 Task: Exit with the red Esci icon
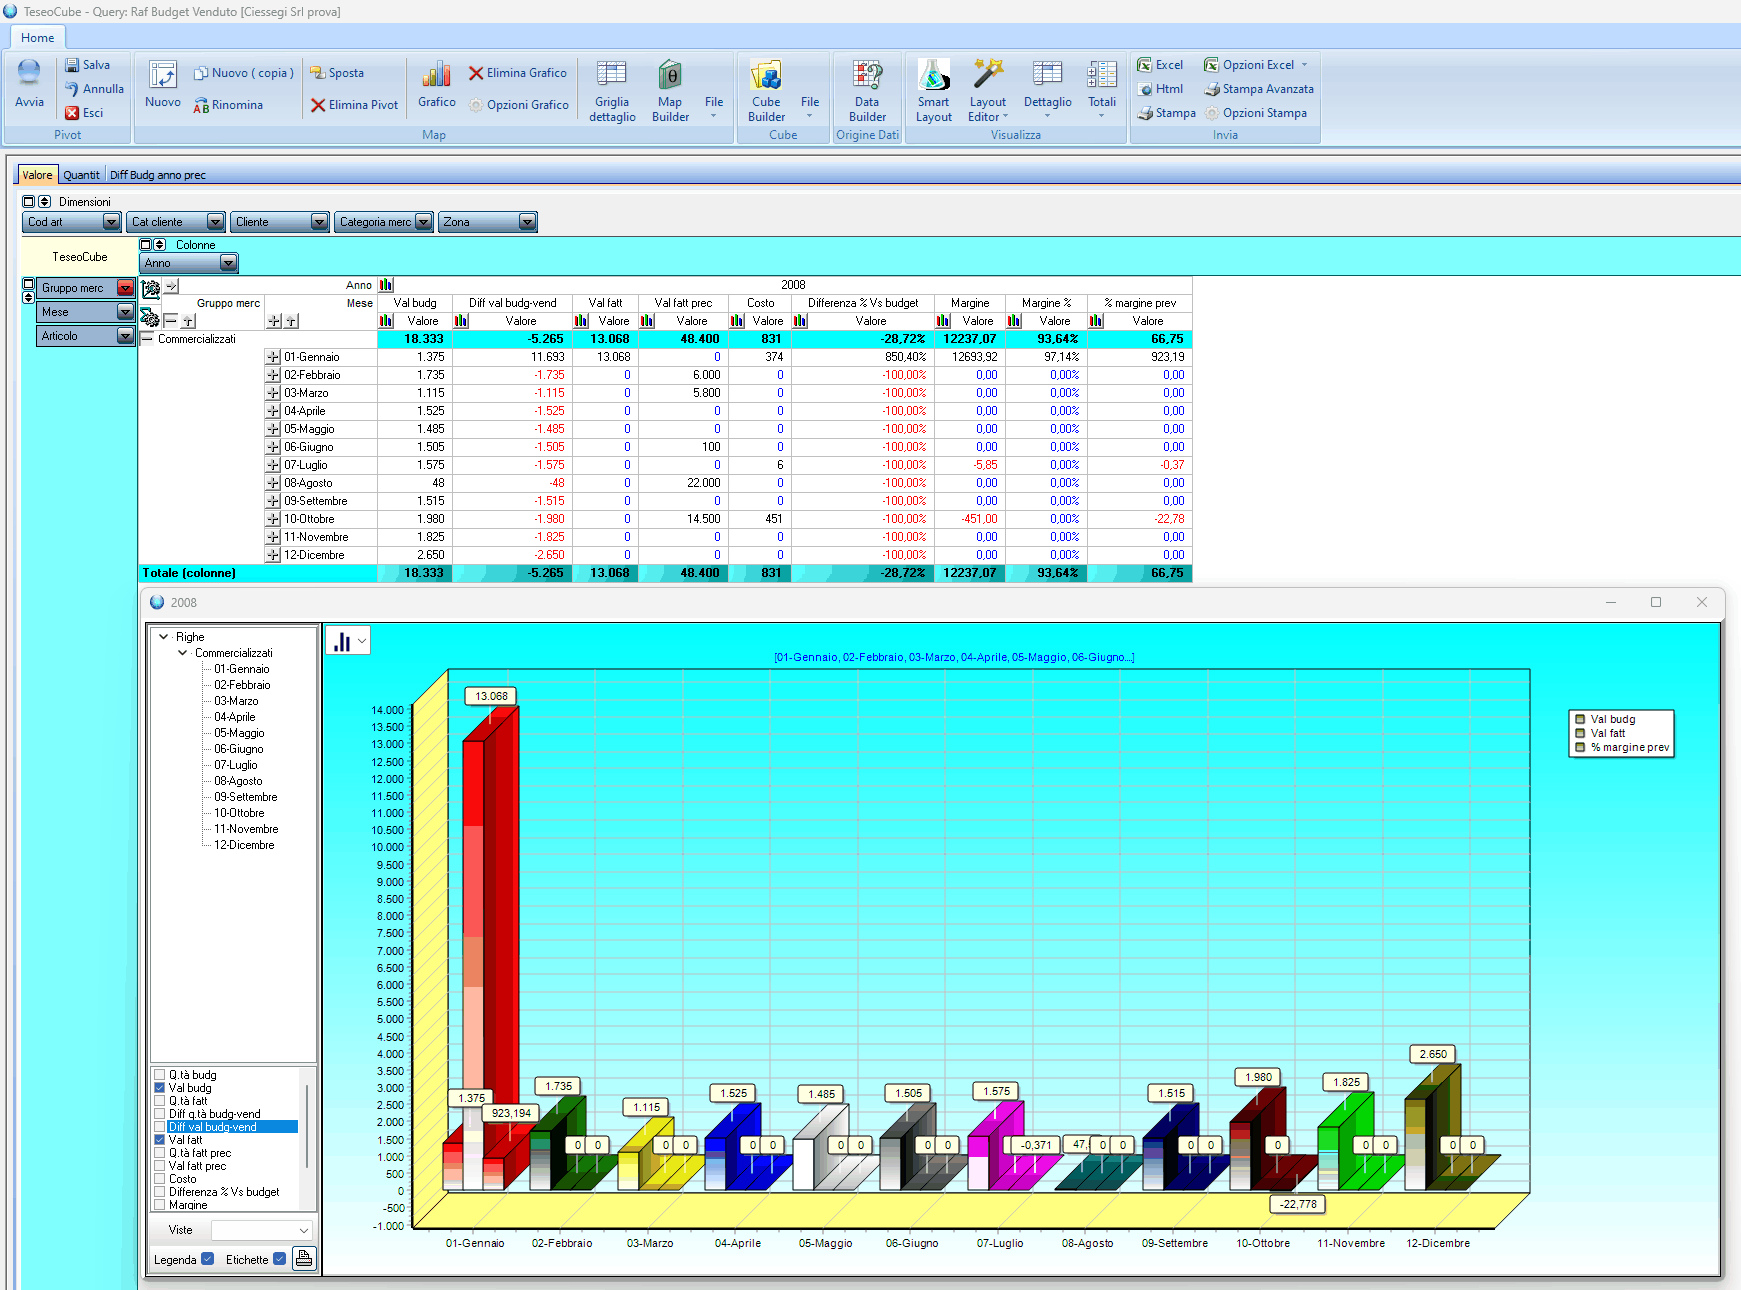72,113
